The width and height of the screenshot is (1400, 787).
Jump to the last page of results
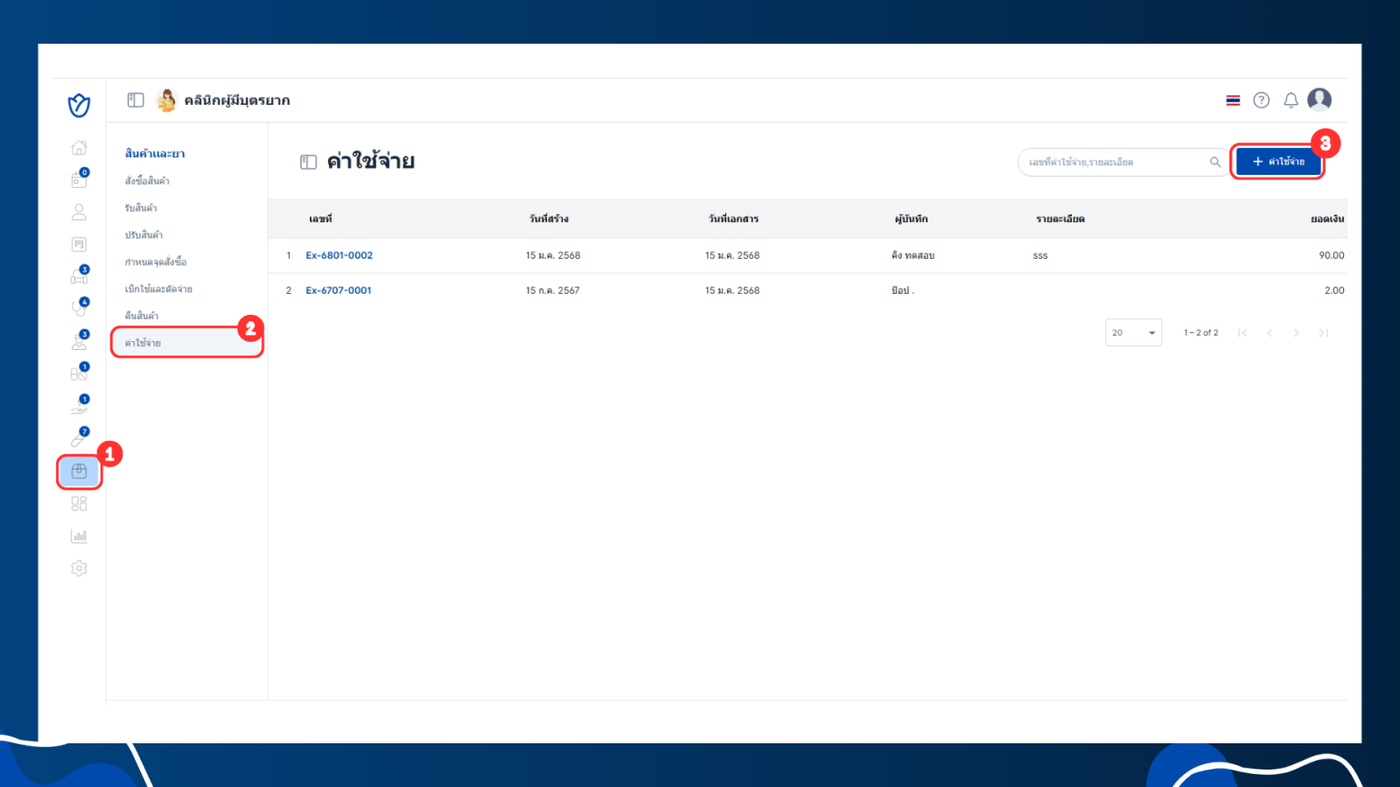point(1324,333)
